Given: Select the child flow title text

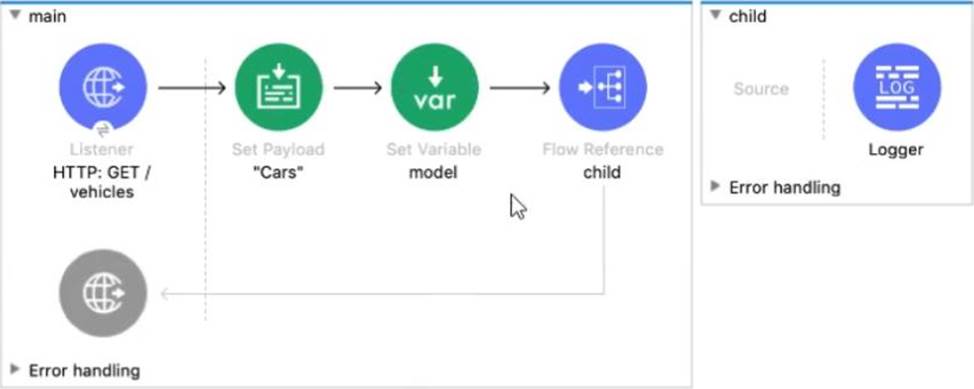Looking at the screenshot, I should point(748,16).
